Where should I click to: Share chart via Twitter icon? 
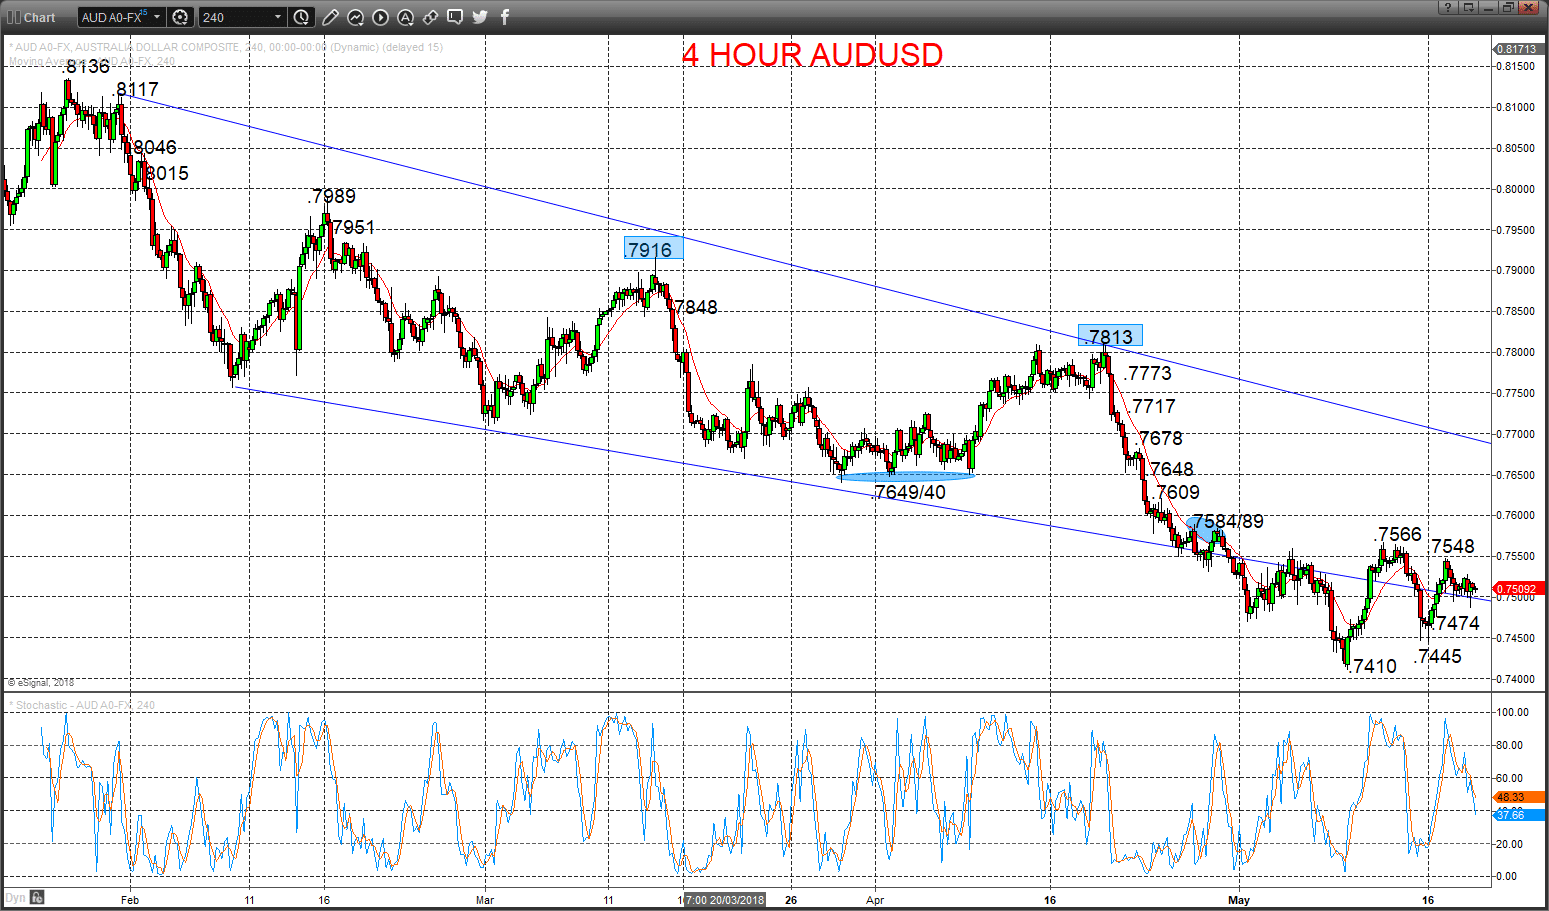click(x=480, y=17)
